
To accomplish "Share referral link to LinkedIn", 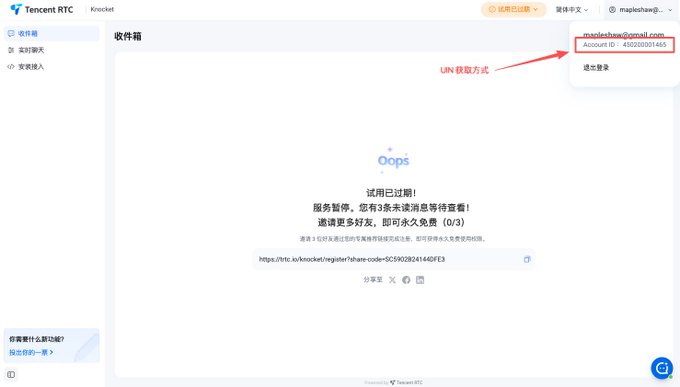I will point(420,280).
